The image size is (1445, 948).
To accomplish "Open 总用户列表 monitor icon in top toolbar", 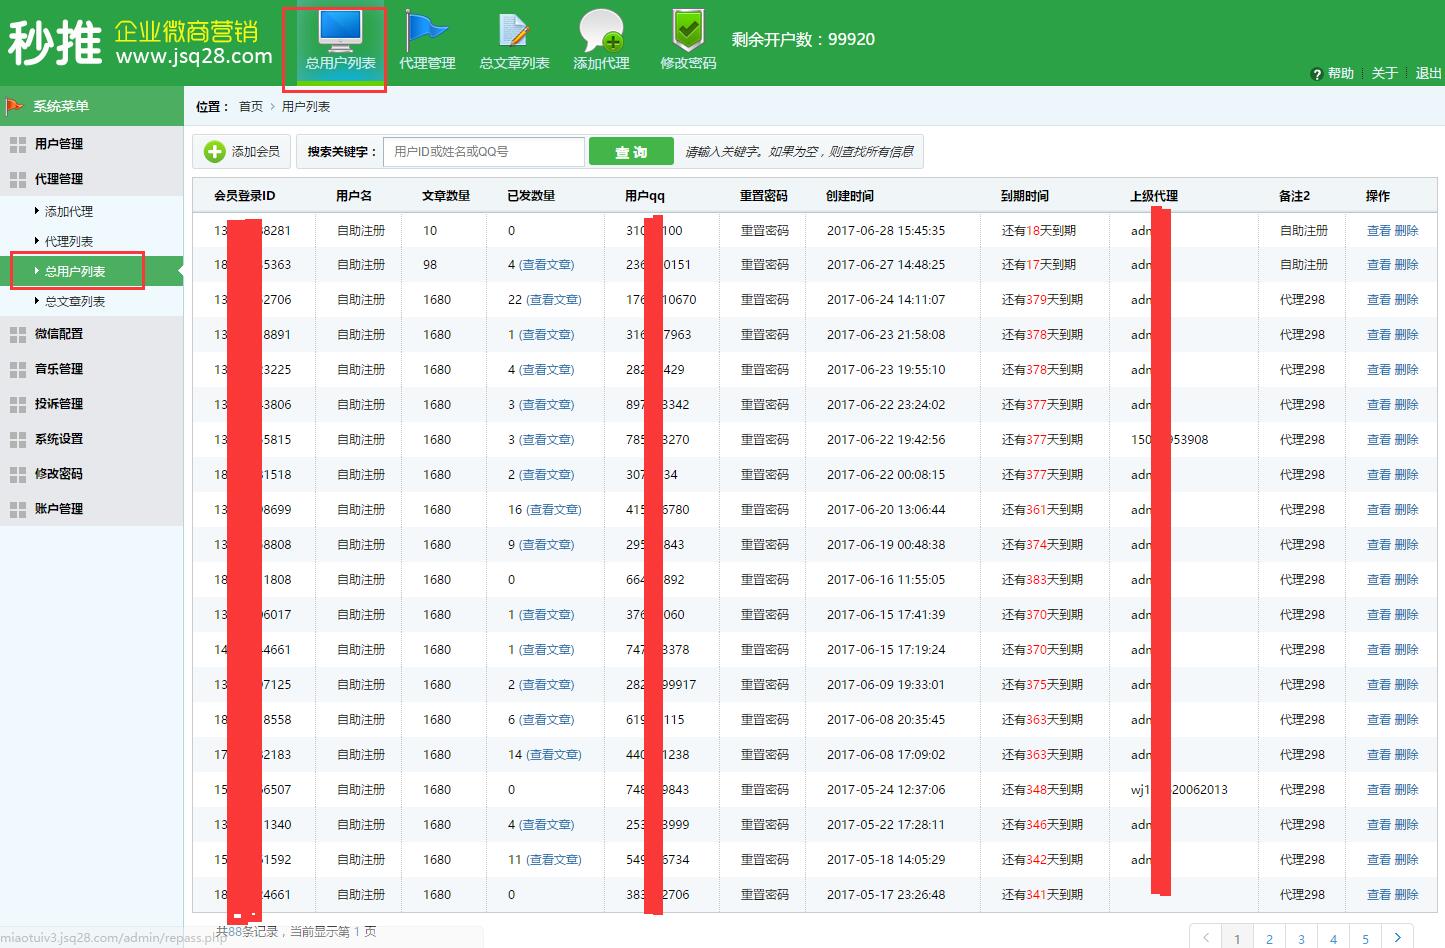I will click(340, 32).
